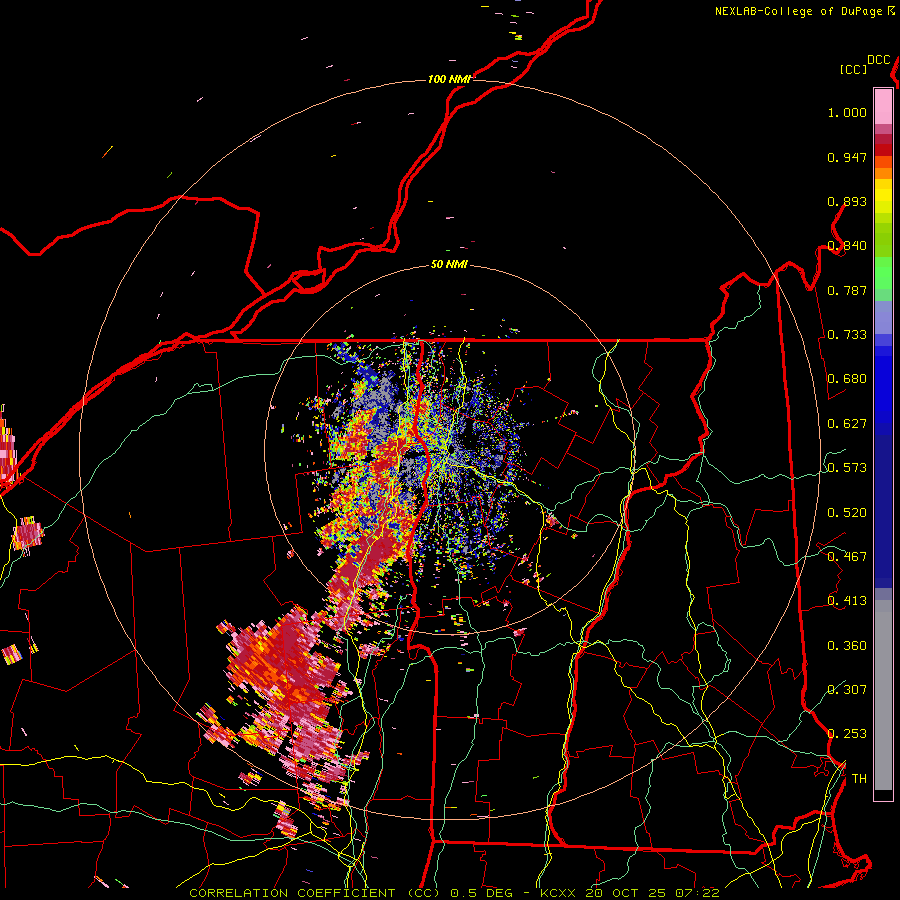
Task: Click the "KCXX" station ID in the caption
Action: pyautogui.click(x=558, y=893)
